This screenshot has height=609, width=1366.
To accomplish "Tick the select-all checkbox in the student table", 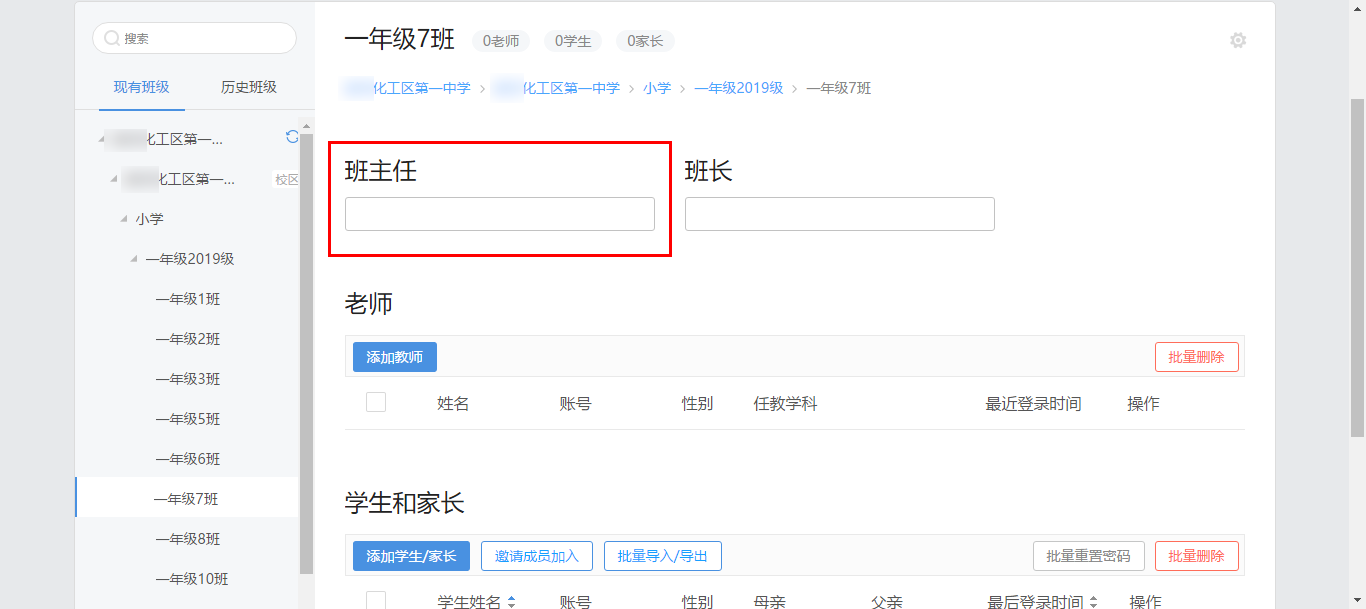I will (376, 600).
